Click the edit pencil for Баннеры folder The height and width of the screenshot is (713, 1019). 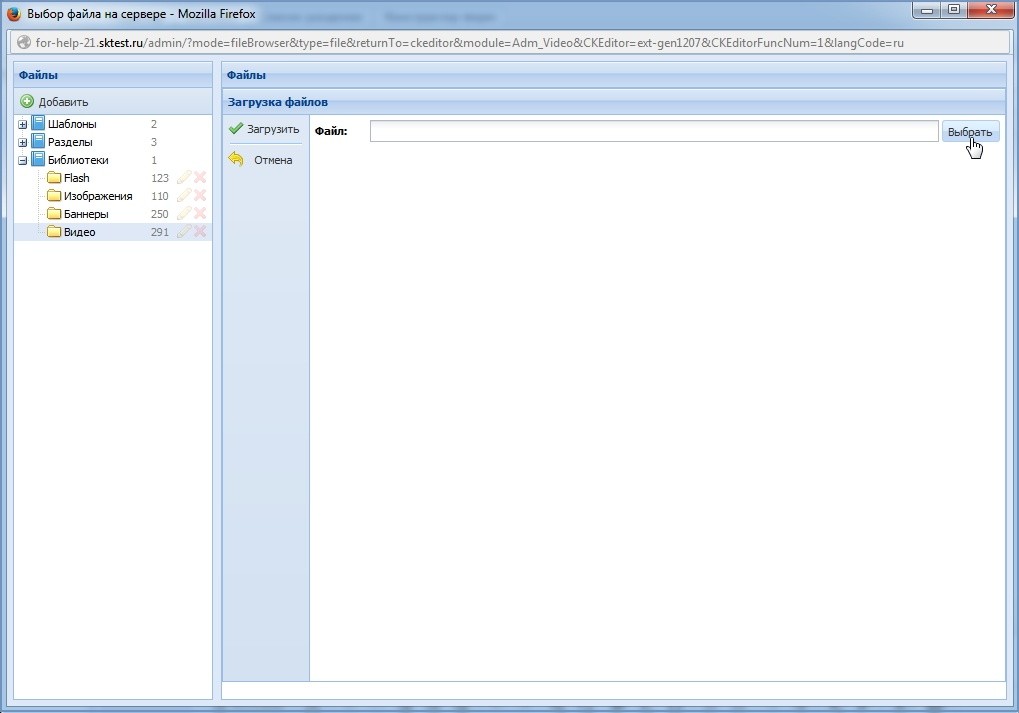click(184, 214)
